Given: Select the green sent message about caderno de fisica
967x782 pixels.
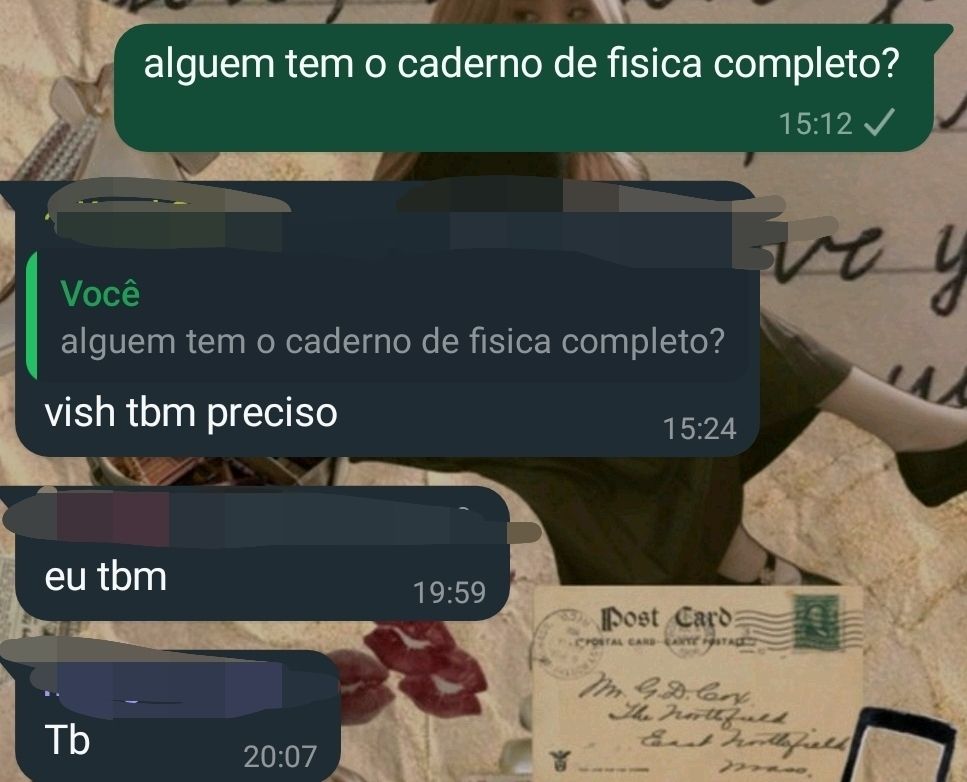Looking at the screenshot, I should (524, 88).
